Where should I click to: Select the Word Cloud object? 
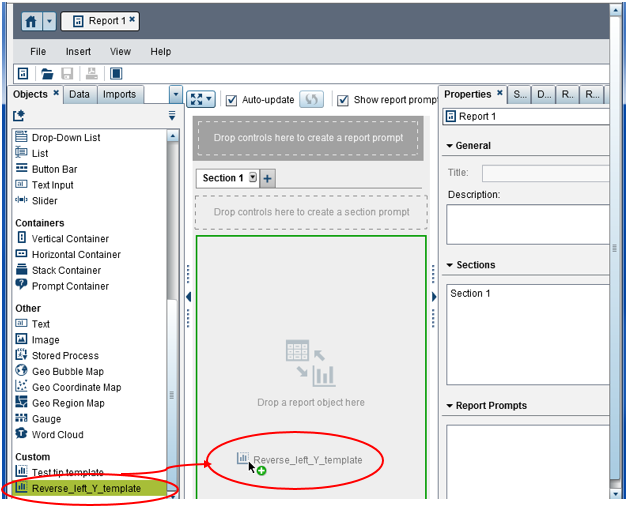[58, 435]
